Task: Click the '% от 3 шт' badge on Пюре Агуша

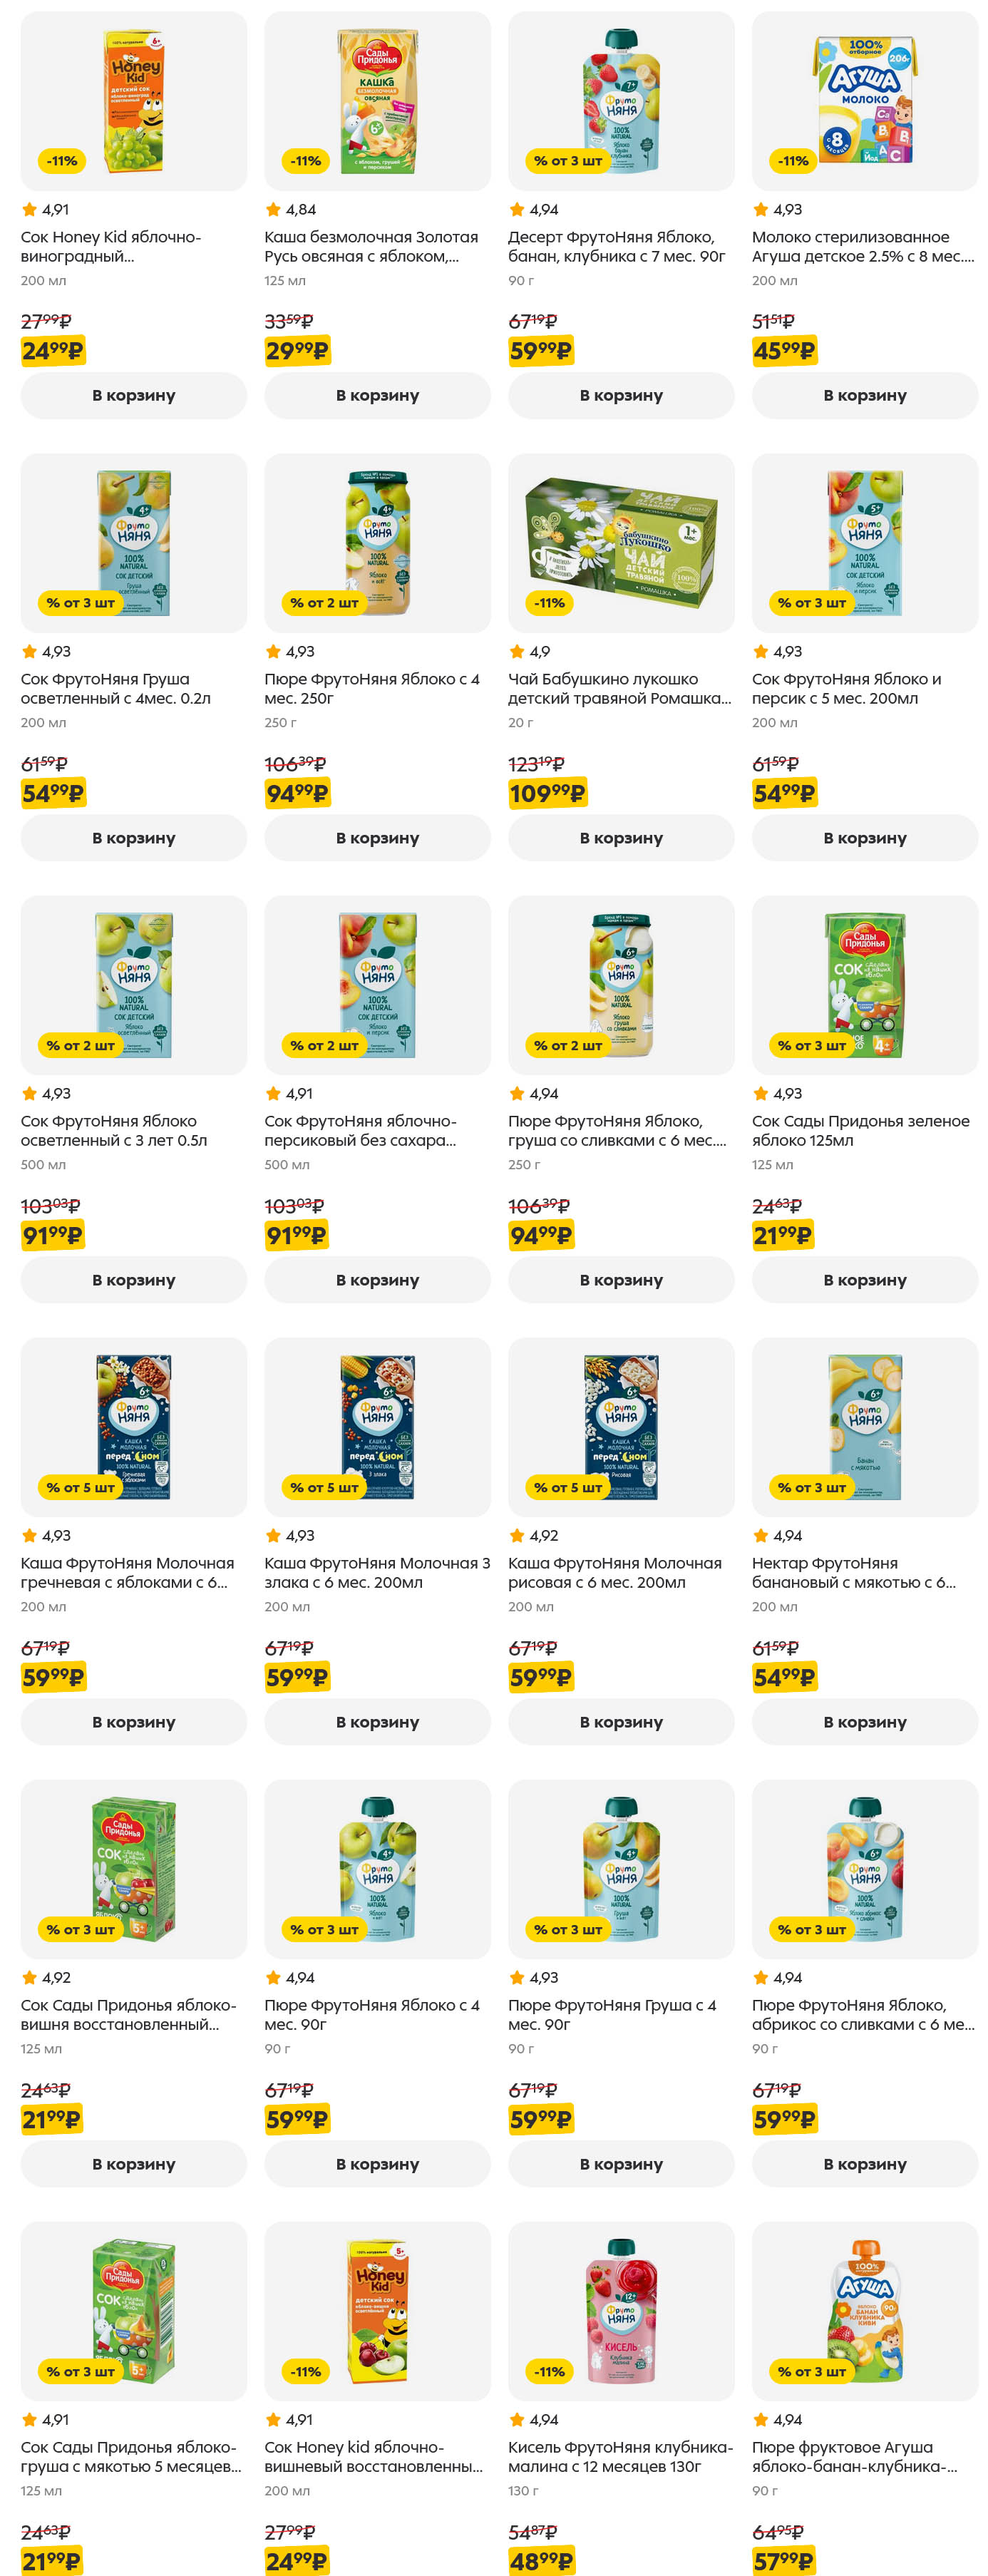Action: [812, 2371]
